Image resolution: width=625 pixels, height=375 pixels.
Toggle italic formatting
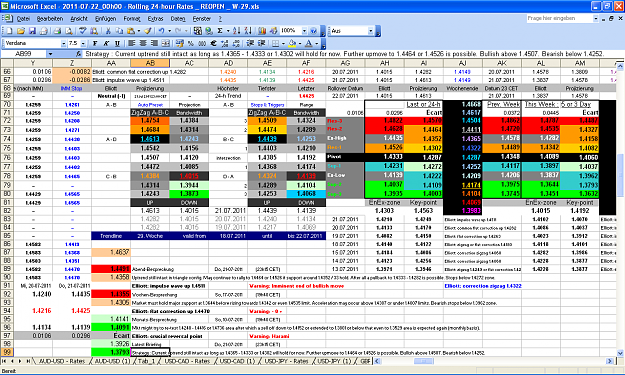(106, 43)
